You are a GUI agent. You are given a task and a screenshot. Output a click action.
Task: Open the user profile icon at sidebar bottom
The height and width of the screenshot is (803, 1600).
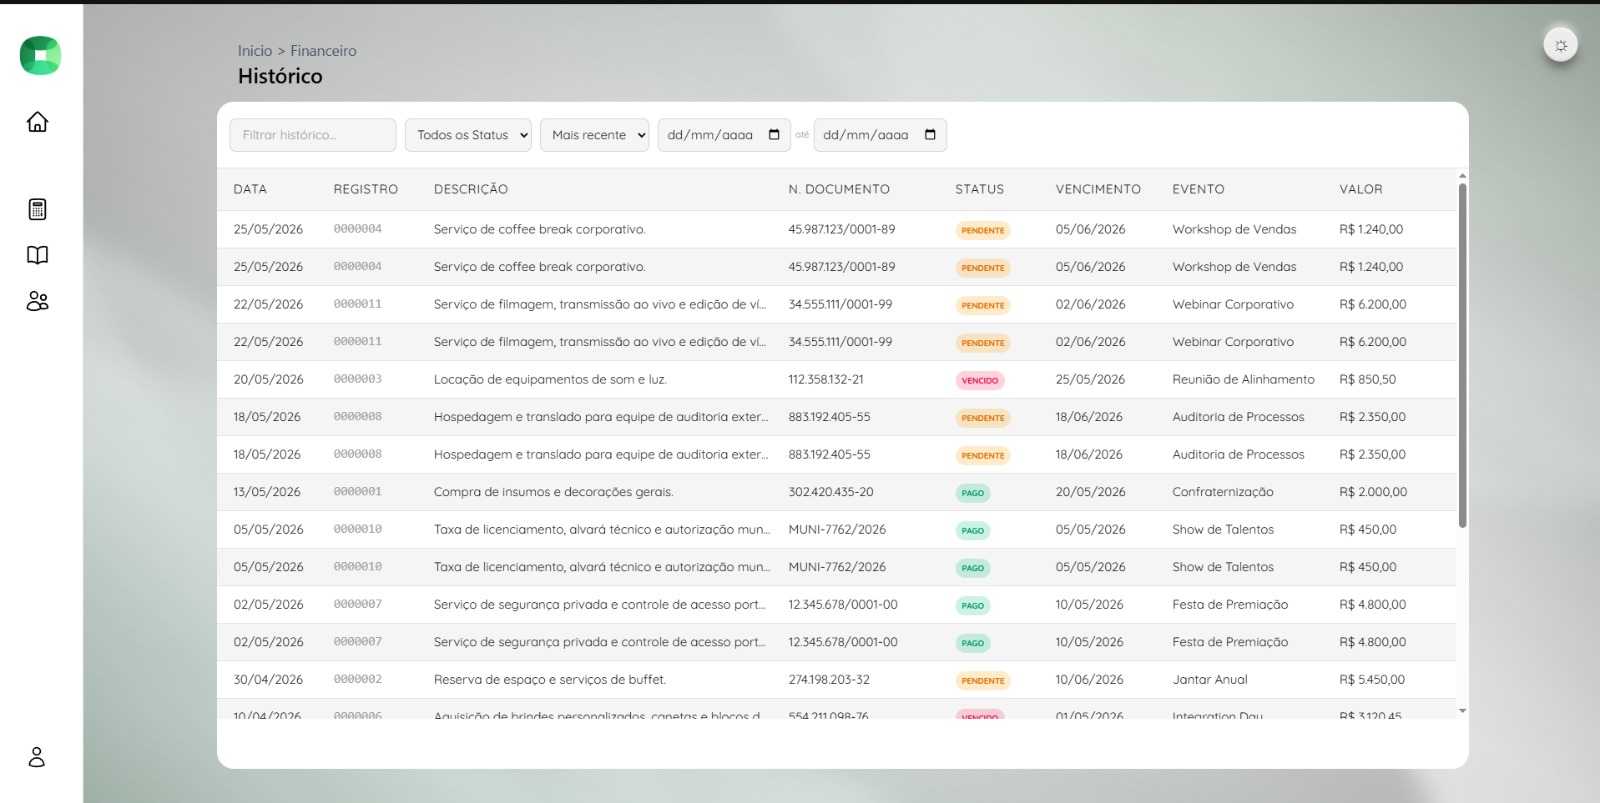(37, 757)
